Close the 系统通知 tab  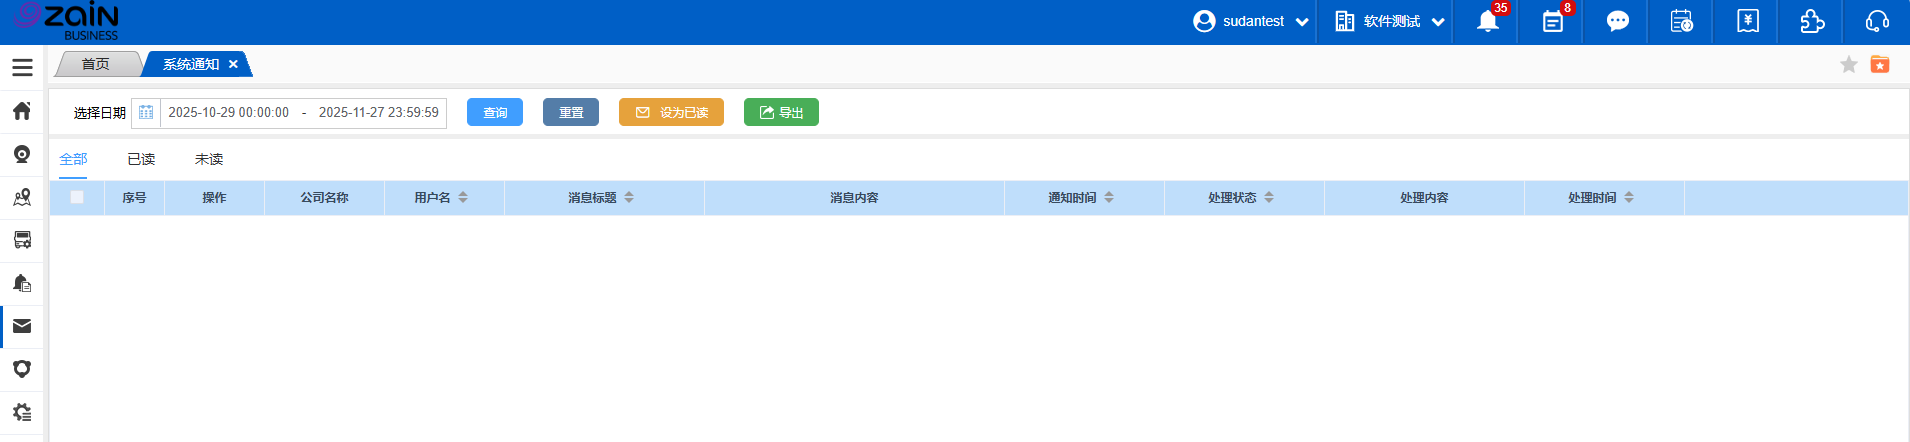point(233,64)
